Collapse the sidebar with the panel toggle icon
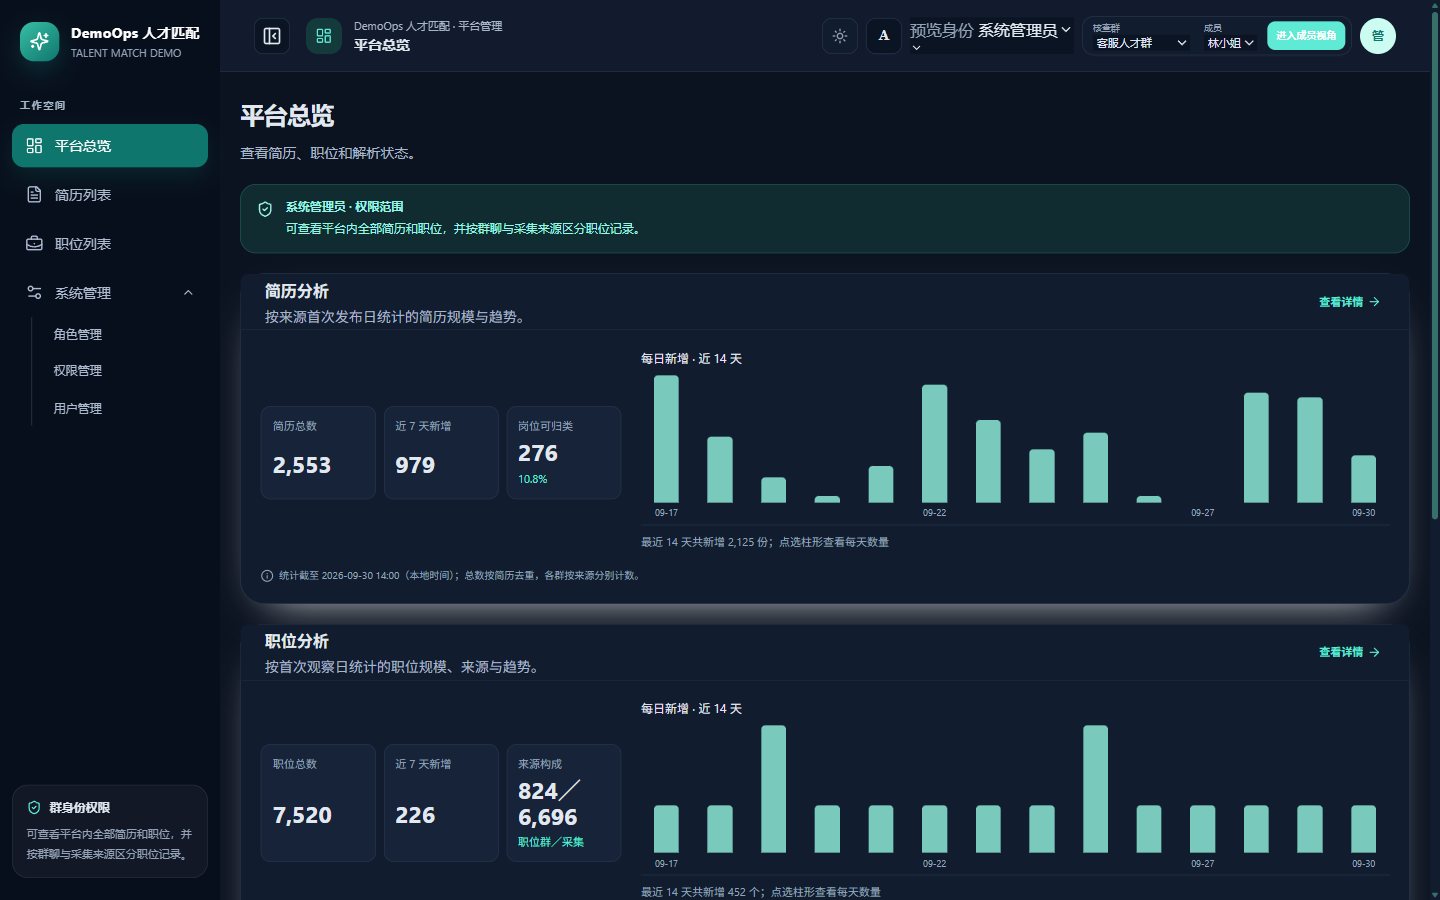 tap(272, 36)
